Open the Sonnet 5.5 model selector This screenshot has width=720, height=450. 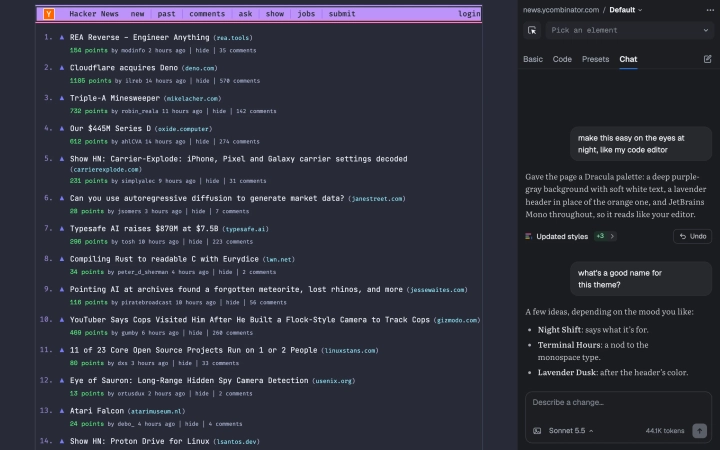571,431
